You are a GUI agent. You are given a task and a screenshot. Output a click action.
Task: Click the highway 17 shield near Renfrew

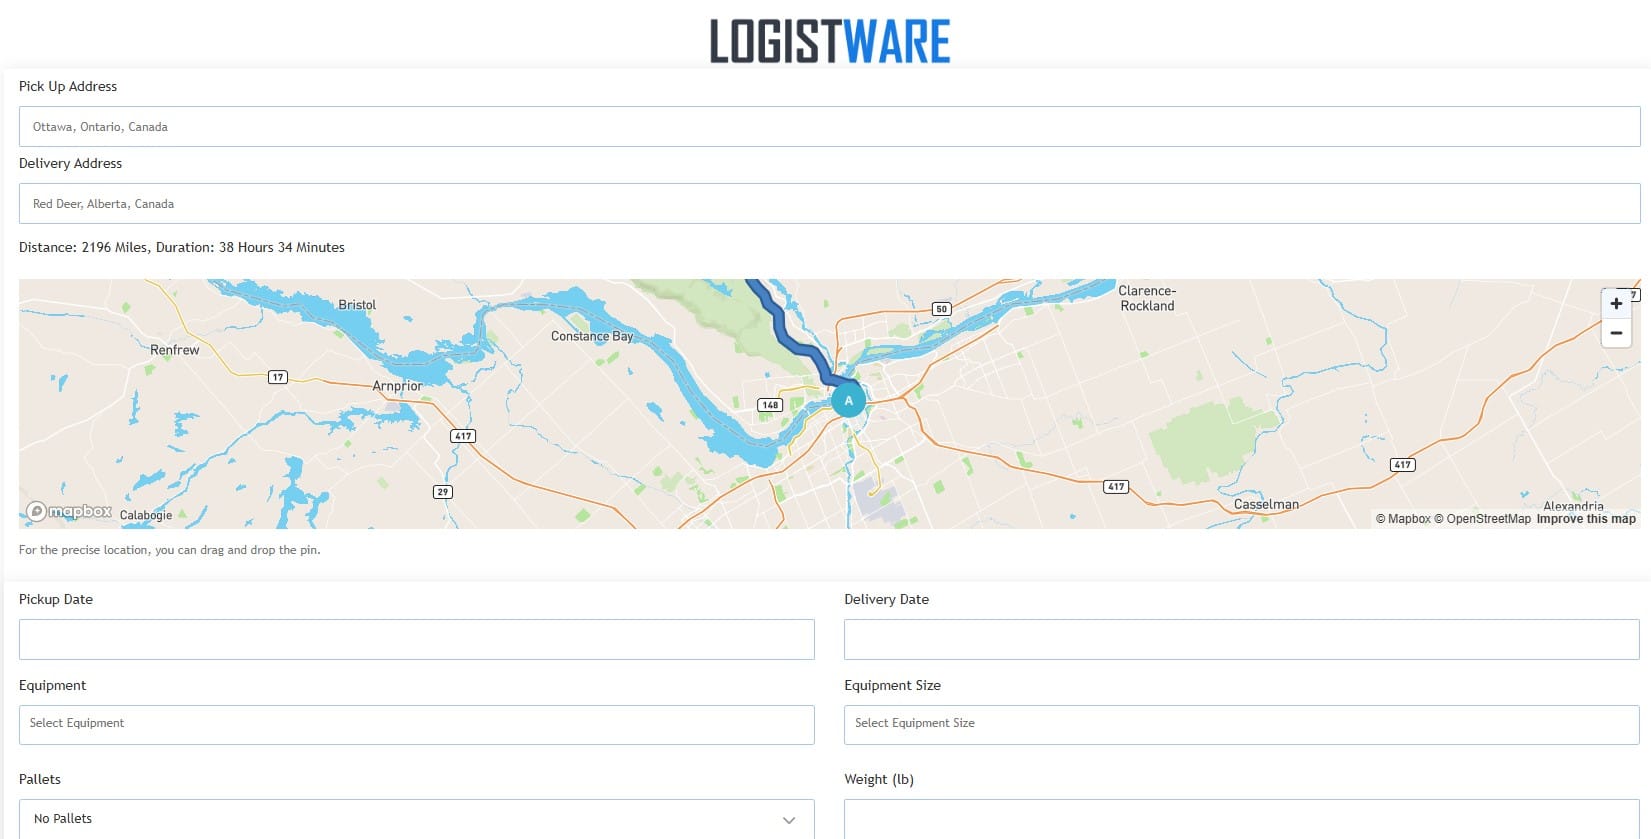pos(278,377)
